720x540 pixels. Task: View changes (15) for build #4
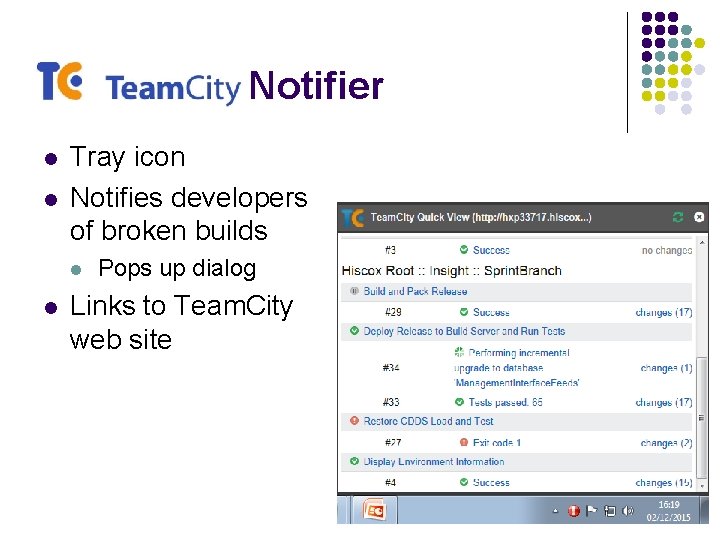pyautogui.click(x=664, y=483)
